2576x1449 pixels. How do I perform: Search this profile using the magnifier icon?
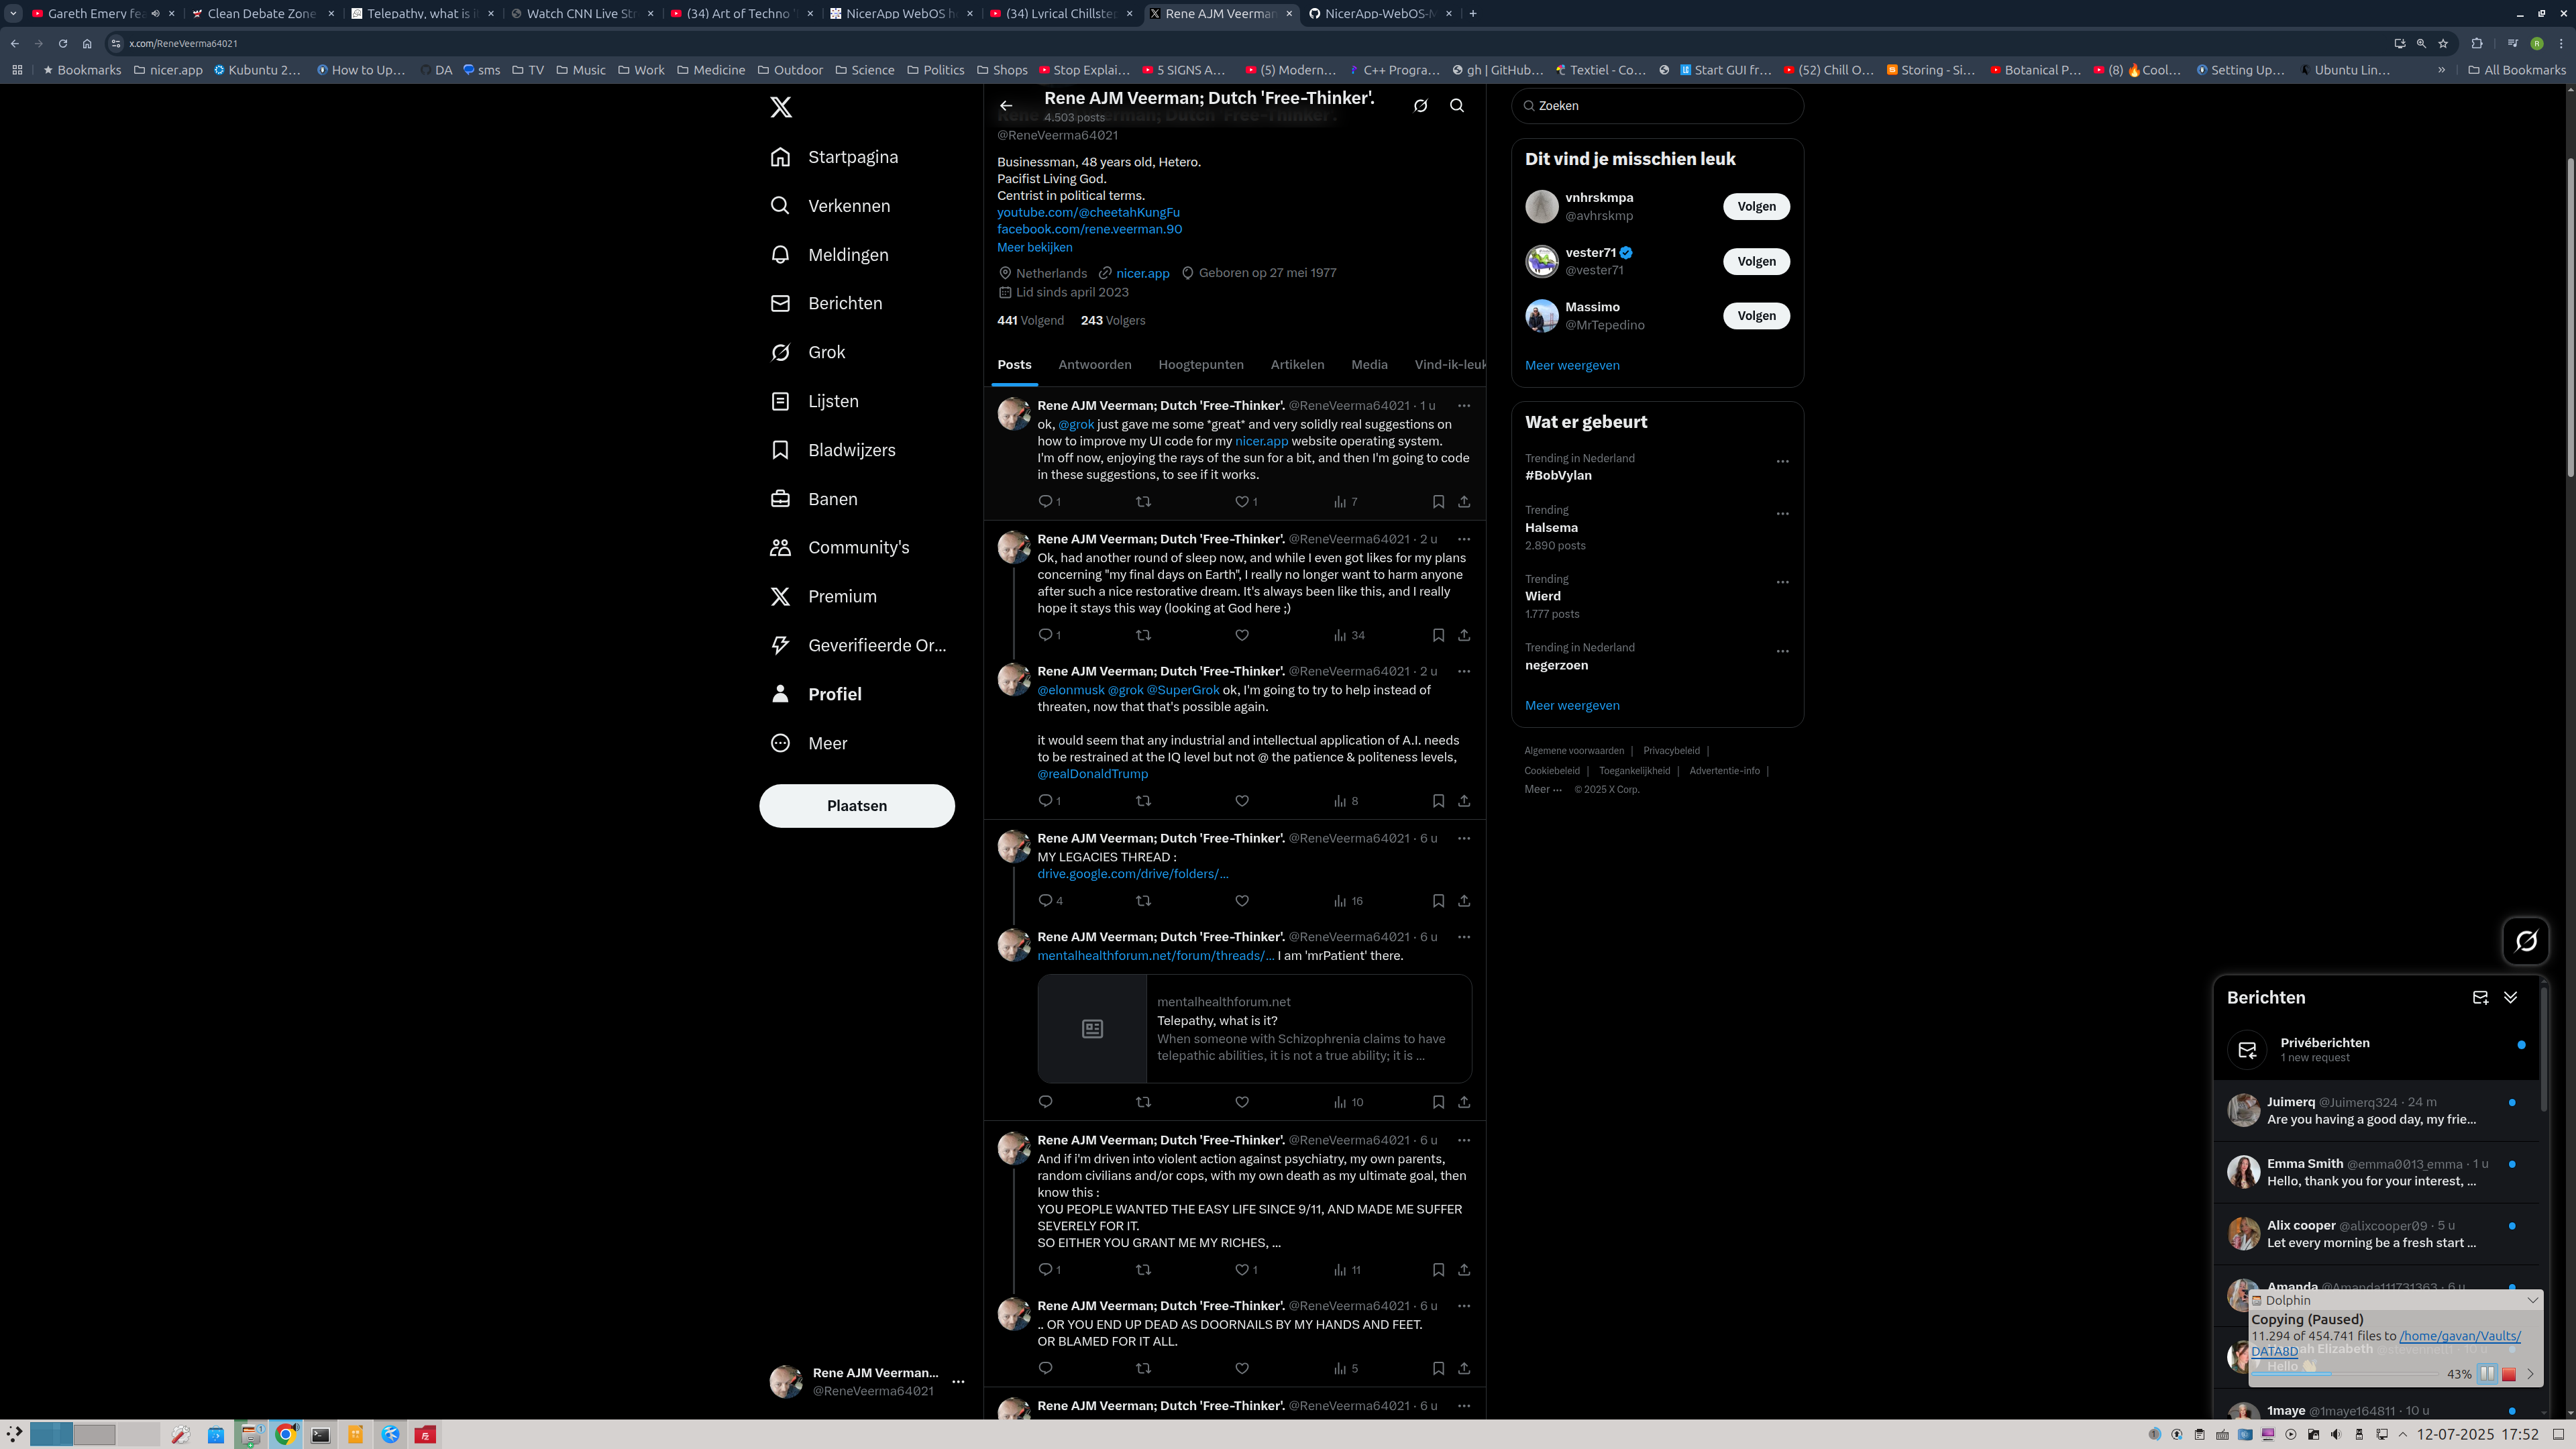coord(1457,106)
